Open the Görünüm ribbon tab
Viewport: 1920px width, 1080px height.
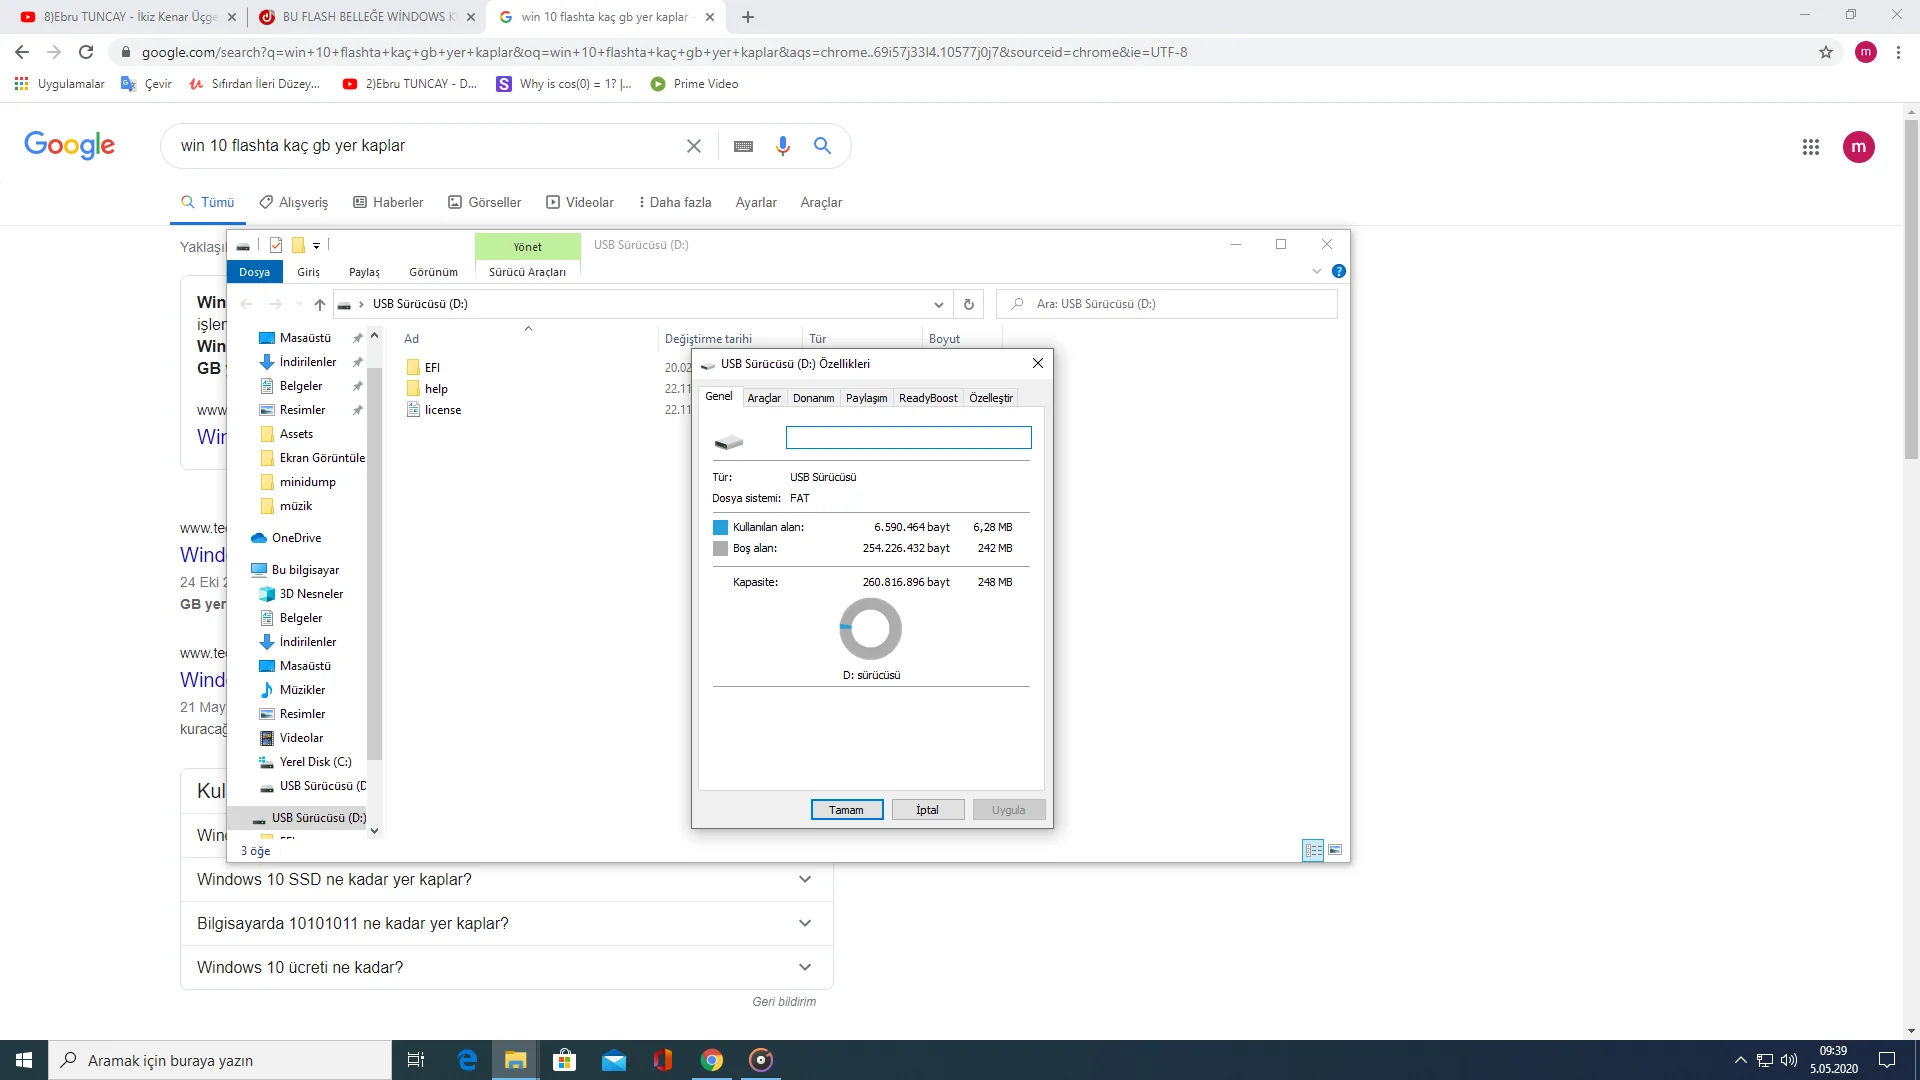pyautogui.click(x=433, y=272)
